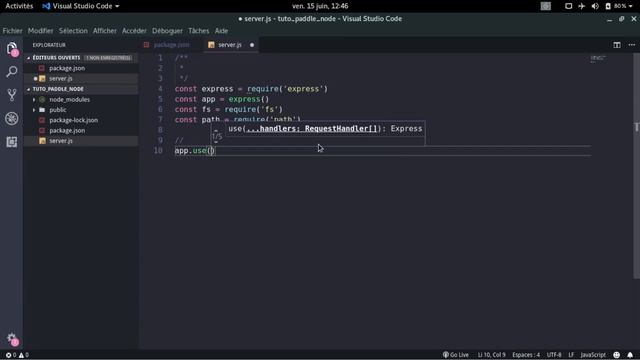The width and height of the screenshot is (640, 360).
Task: Open the clock ven. 15 juin, 12:46
Action: (320, 6)
